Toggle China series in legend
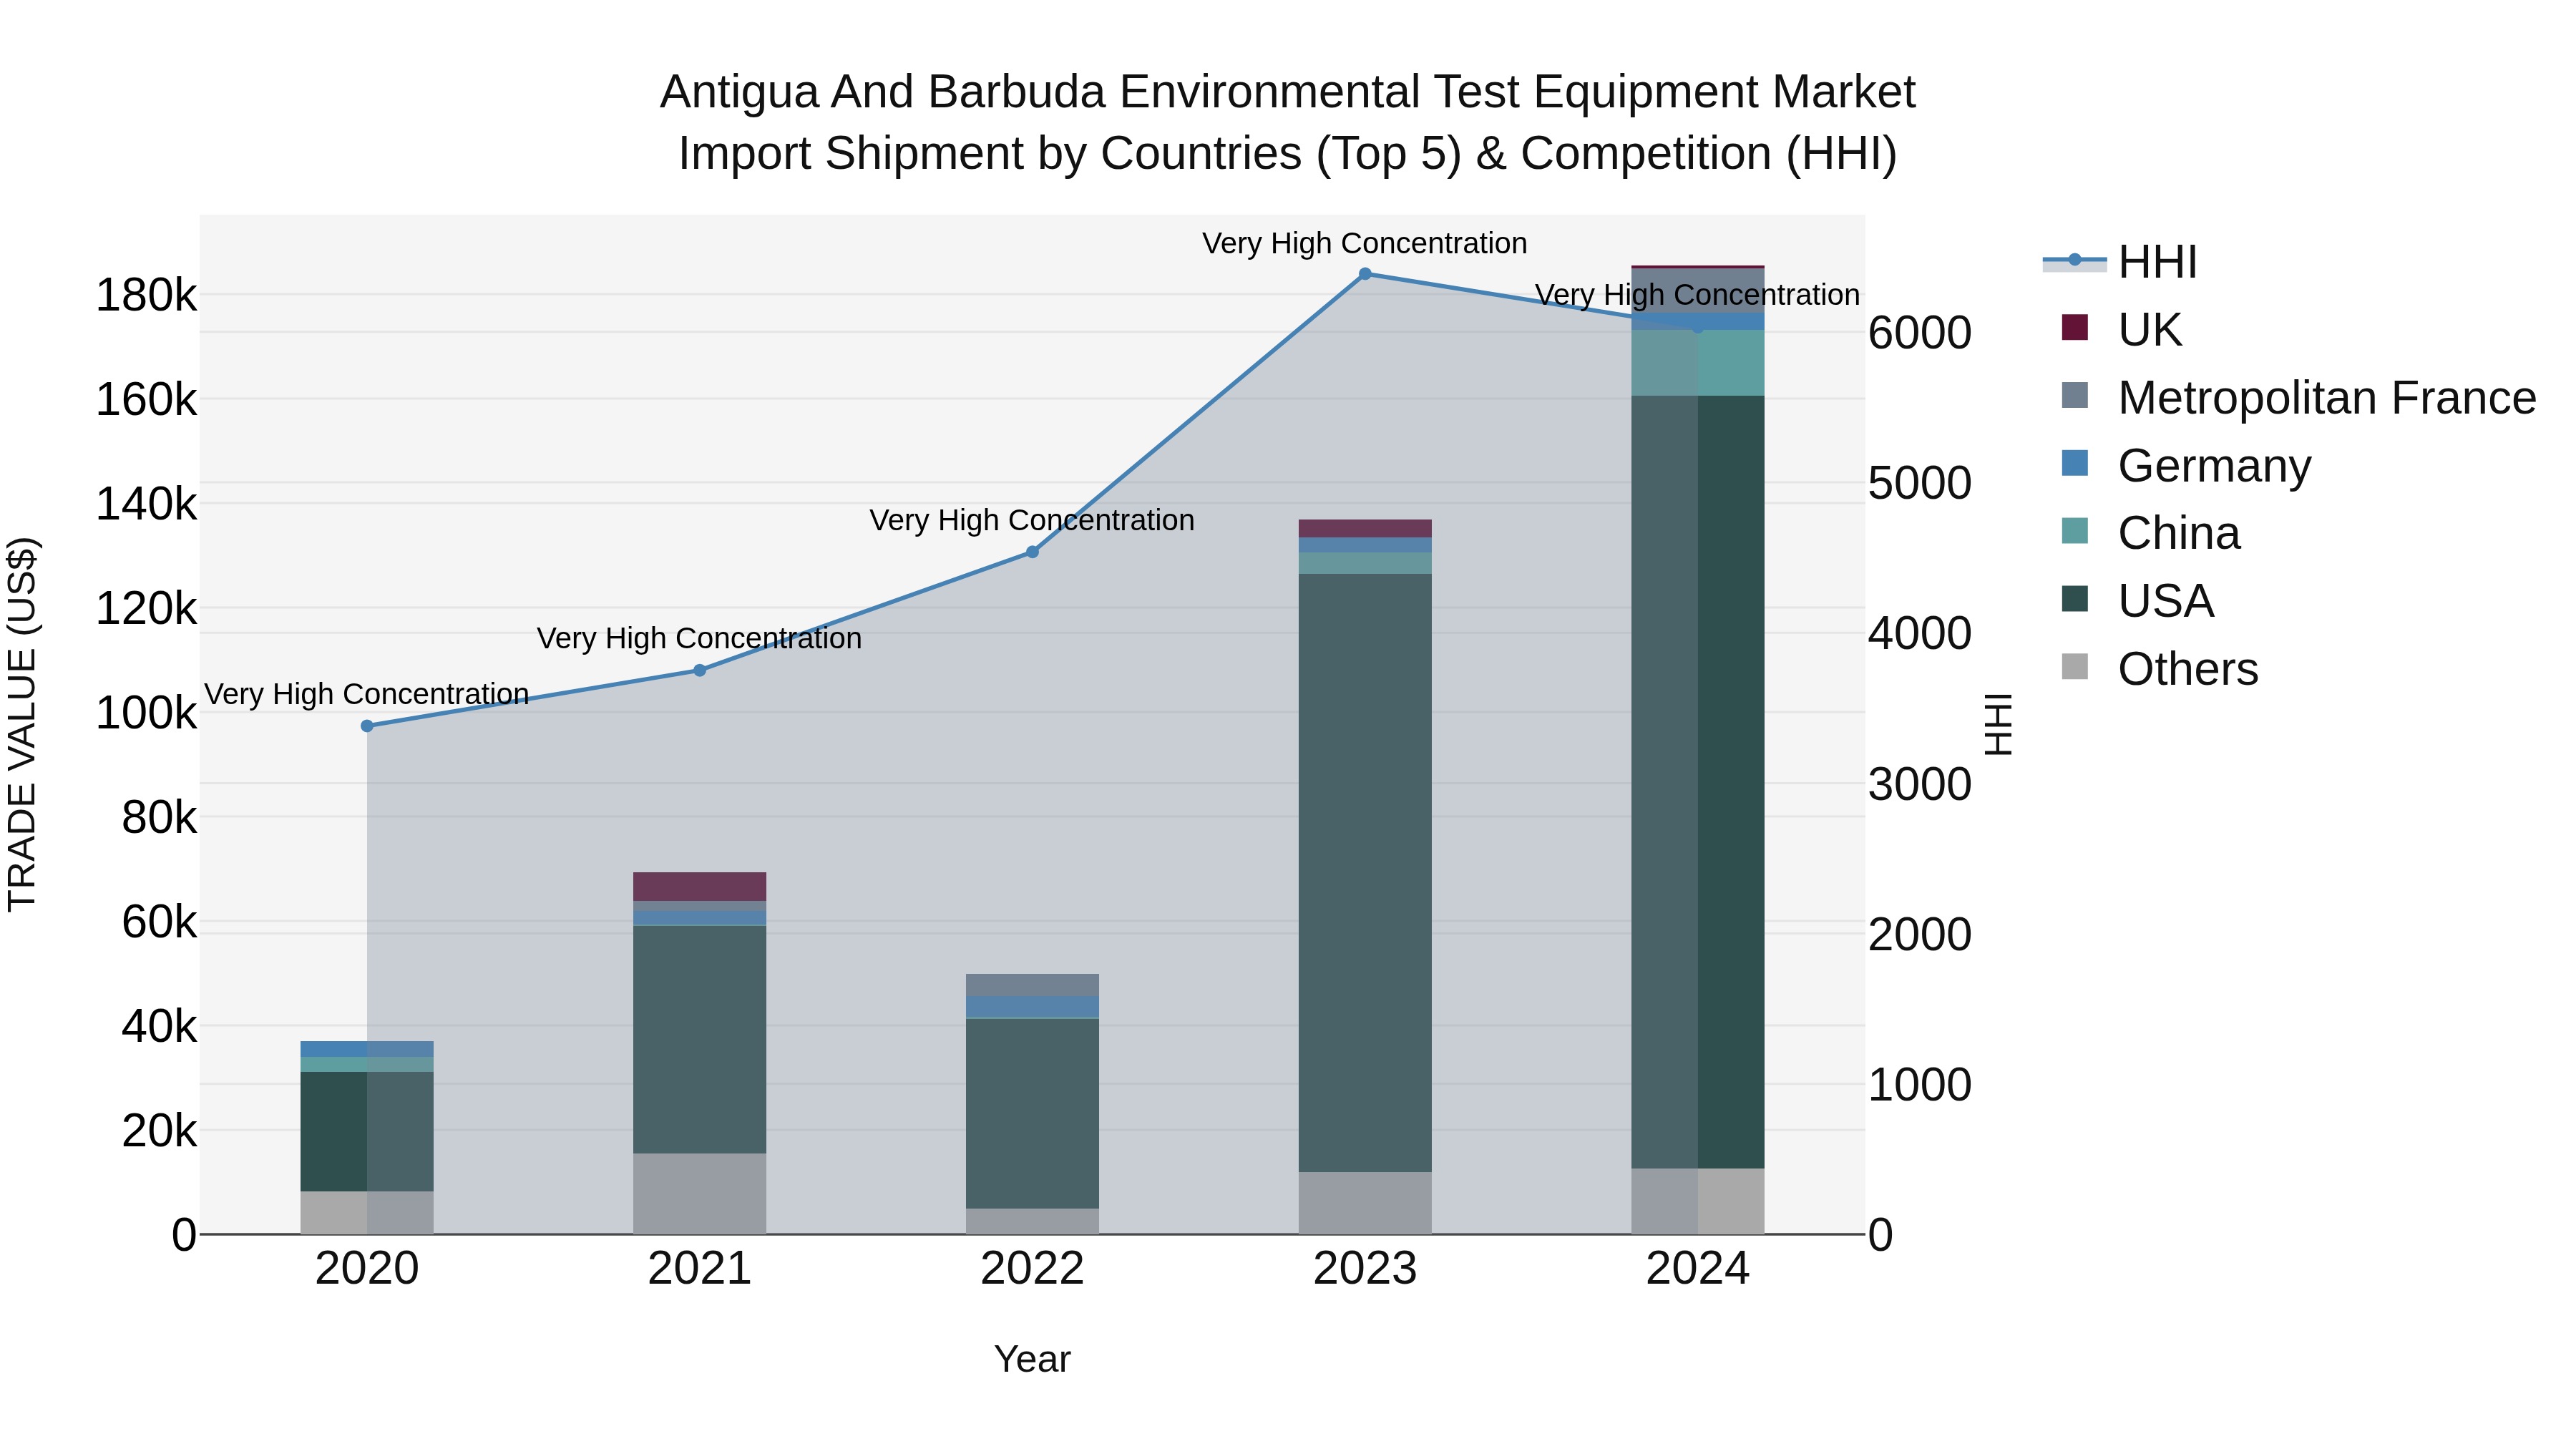The width and height of the screenshot is (2576, 1449). [x=2150, y=533]
